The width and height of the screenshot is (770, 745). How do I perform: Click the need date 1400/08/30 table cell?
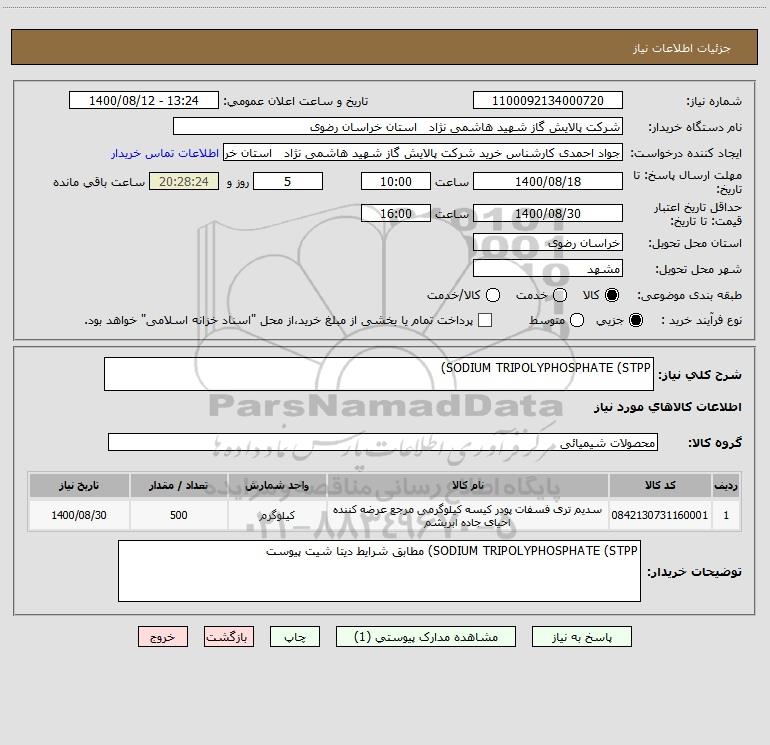point(79,515)
